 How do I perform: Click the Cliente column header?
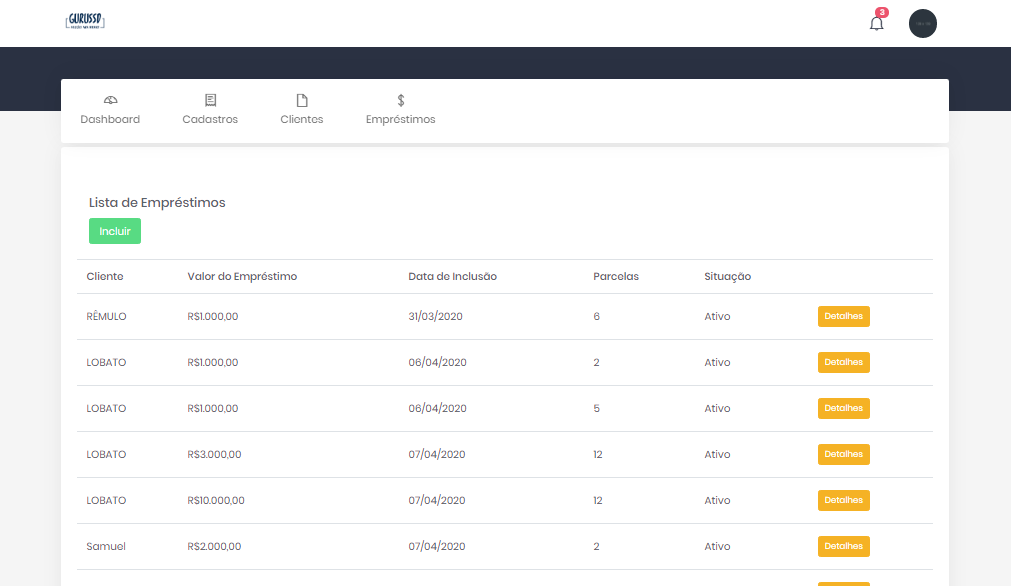[x=105, y=277]
